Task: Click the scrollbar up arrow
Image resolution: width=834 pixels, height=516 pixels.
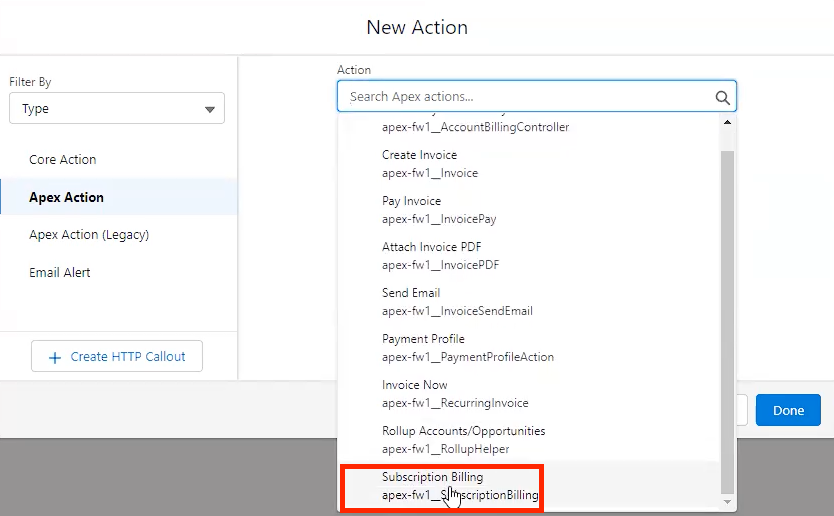Action: [x=727, y=122]
